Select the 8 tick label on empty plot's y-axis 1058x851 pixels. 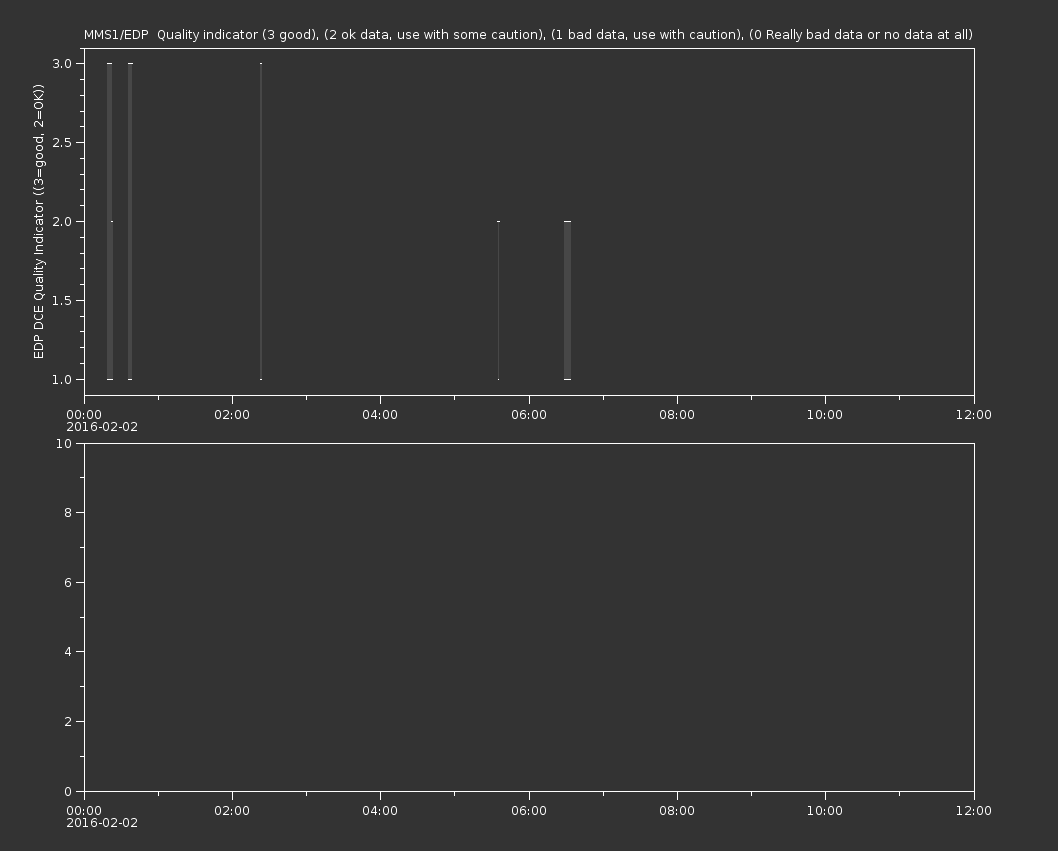click(x=68, y=513)
